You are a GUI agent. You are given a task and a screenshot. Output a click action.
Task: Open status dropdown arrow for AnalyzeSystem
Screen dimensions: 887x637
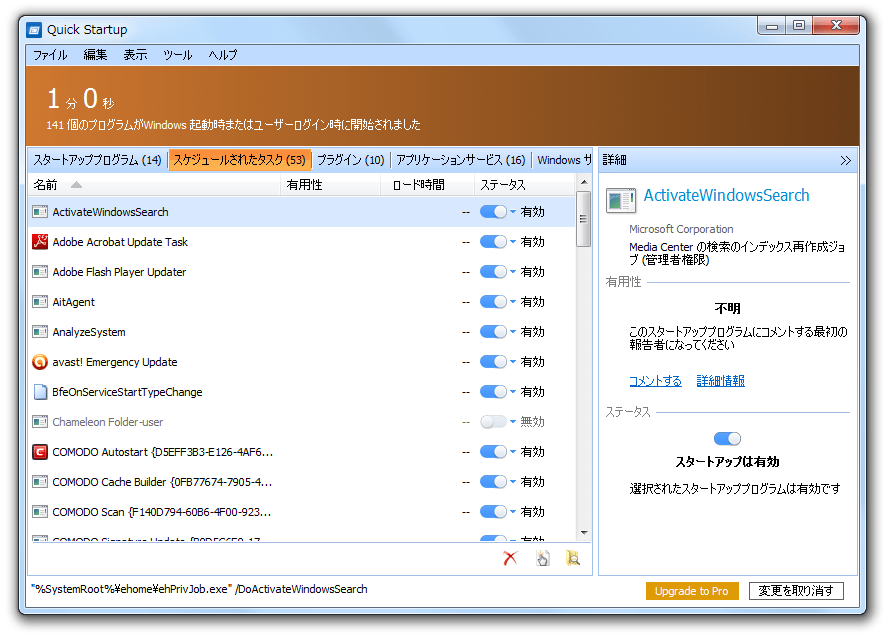click(513, 332)
